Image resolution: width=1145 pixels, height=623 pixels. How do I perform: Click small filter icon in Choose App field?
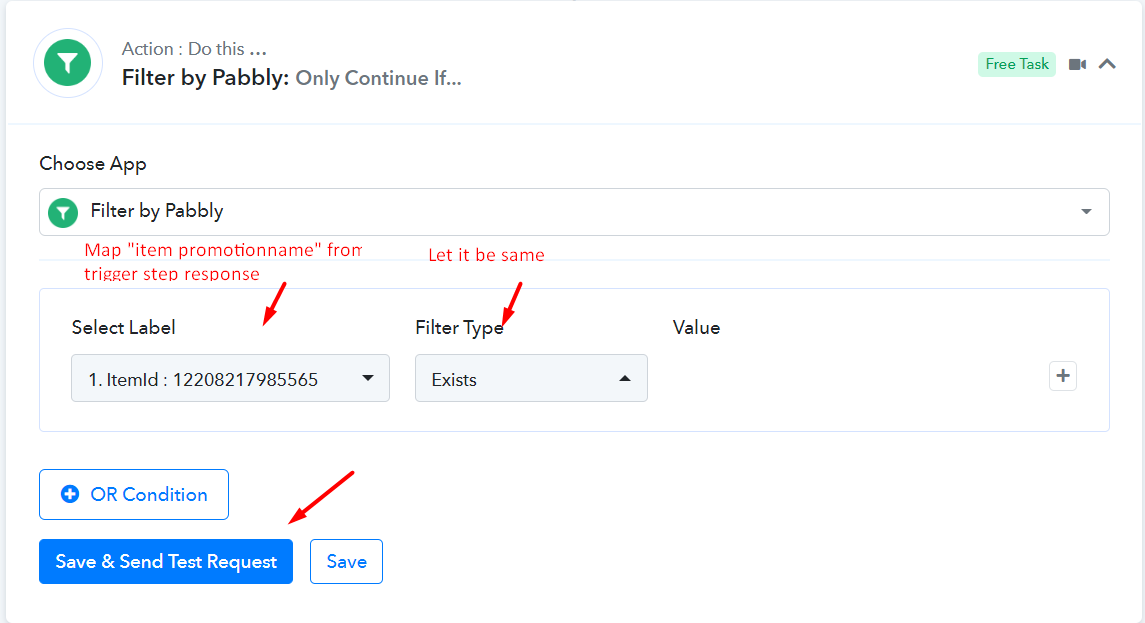pyautogui.click(x=63, y=213)
